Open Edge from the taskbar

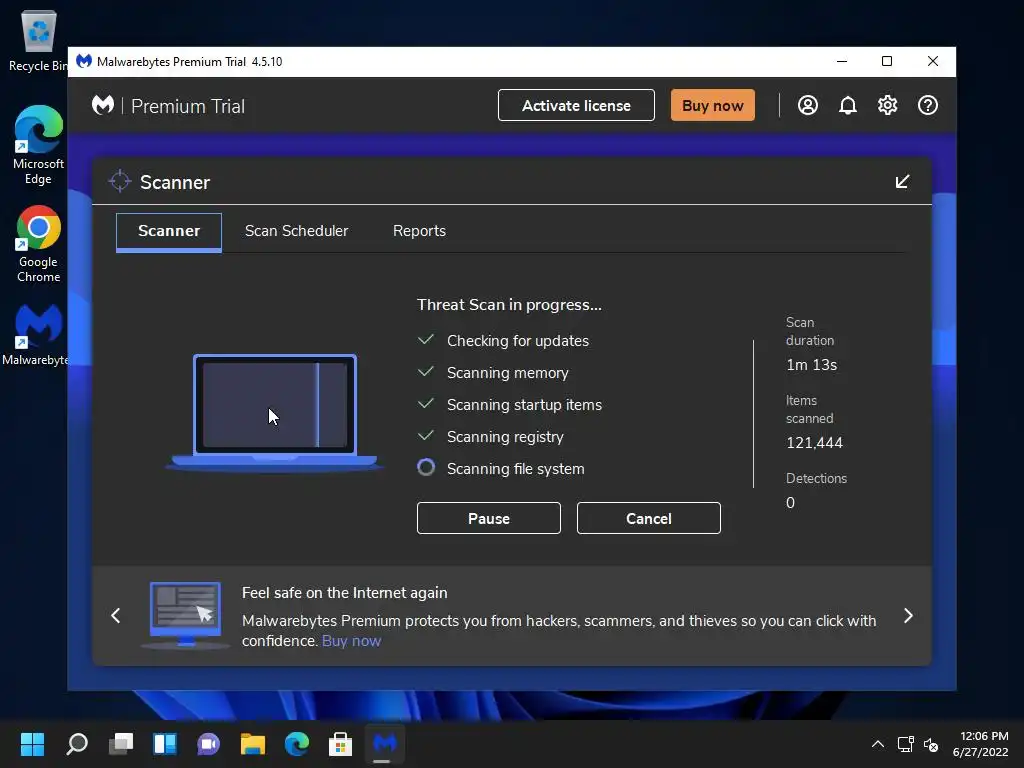click(296, 744)
